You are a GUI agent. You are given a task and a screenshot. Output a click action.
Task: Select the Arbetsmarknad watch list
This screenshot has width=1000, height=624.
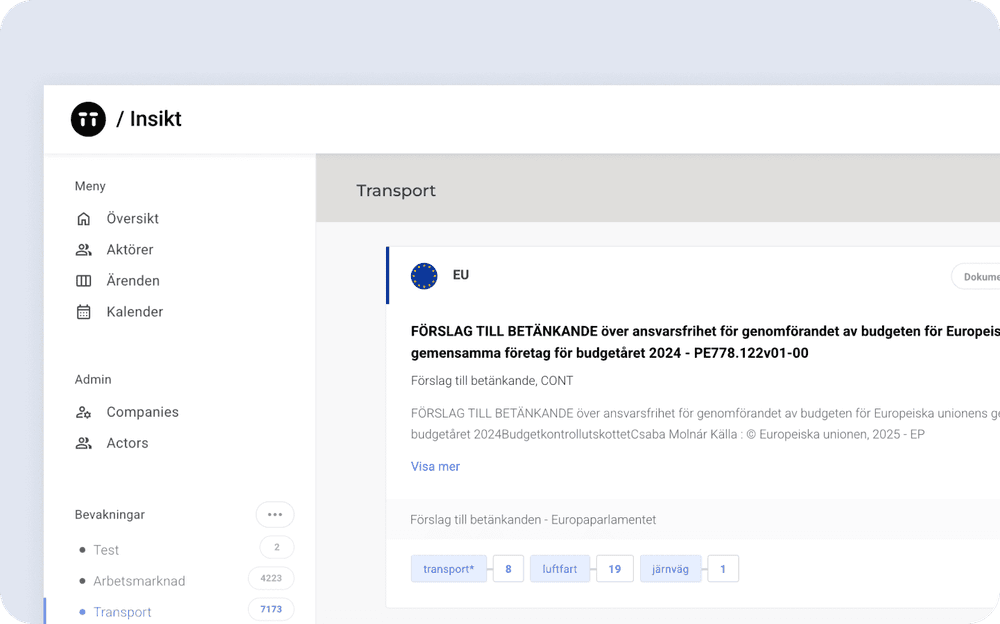(139, 581)
